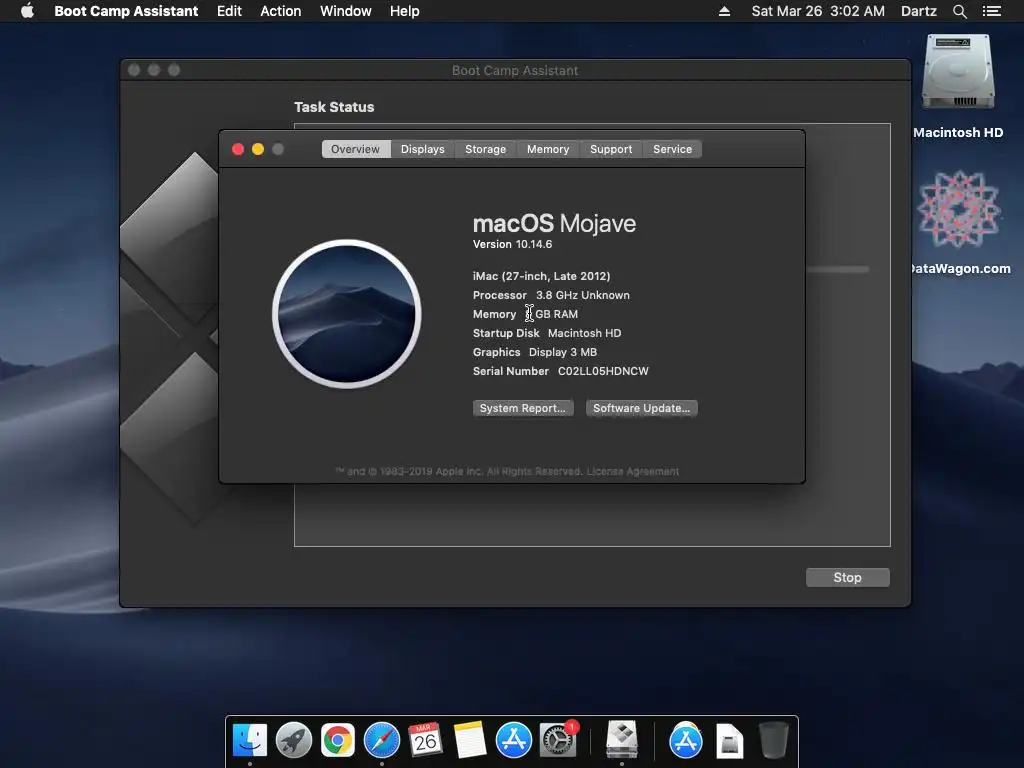The width and height of the screenshot is (1024, 768).
Task: Open Spotlight search magnifier in menu bar
Action: pyautogui.click(x=959, y=11)
